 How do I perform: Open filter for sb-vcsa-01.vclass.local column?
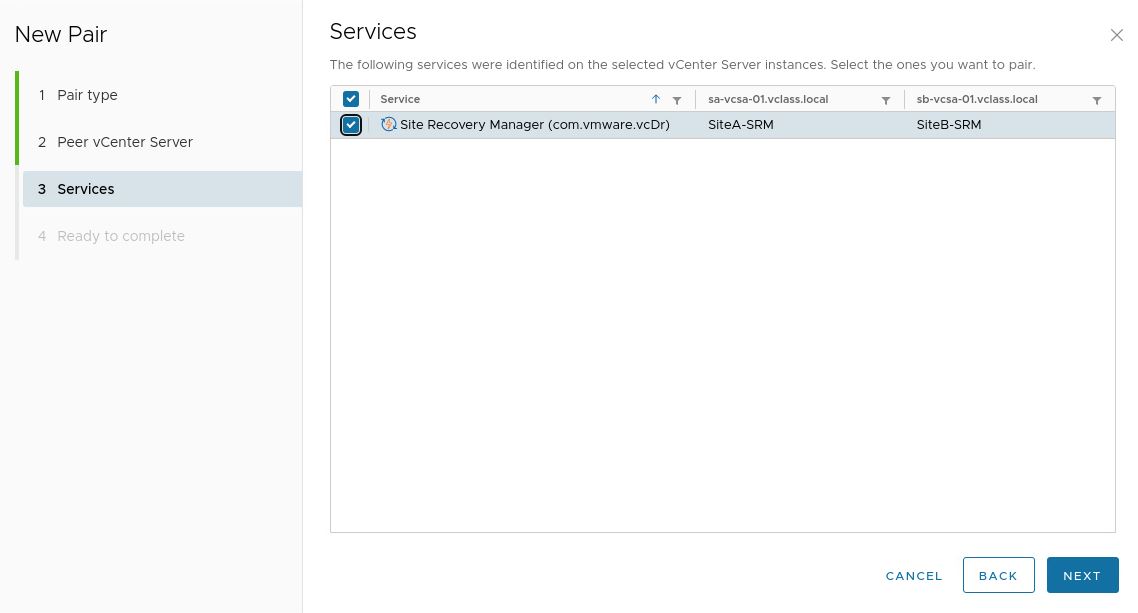[1097, 100]
